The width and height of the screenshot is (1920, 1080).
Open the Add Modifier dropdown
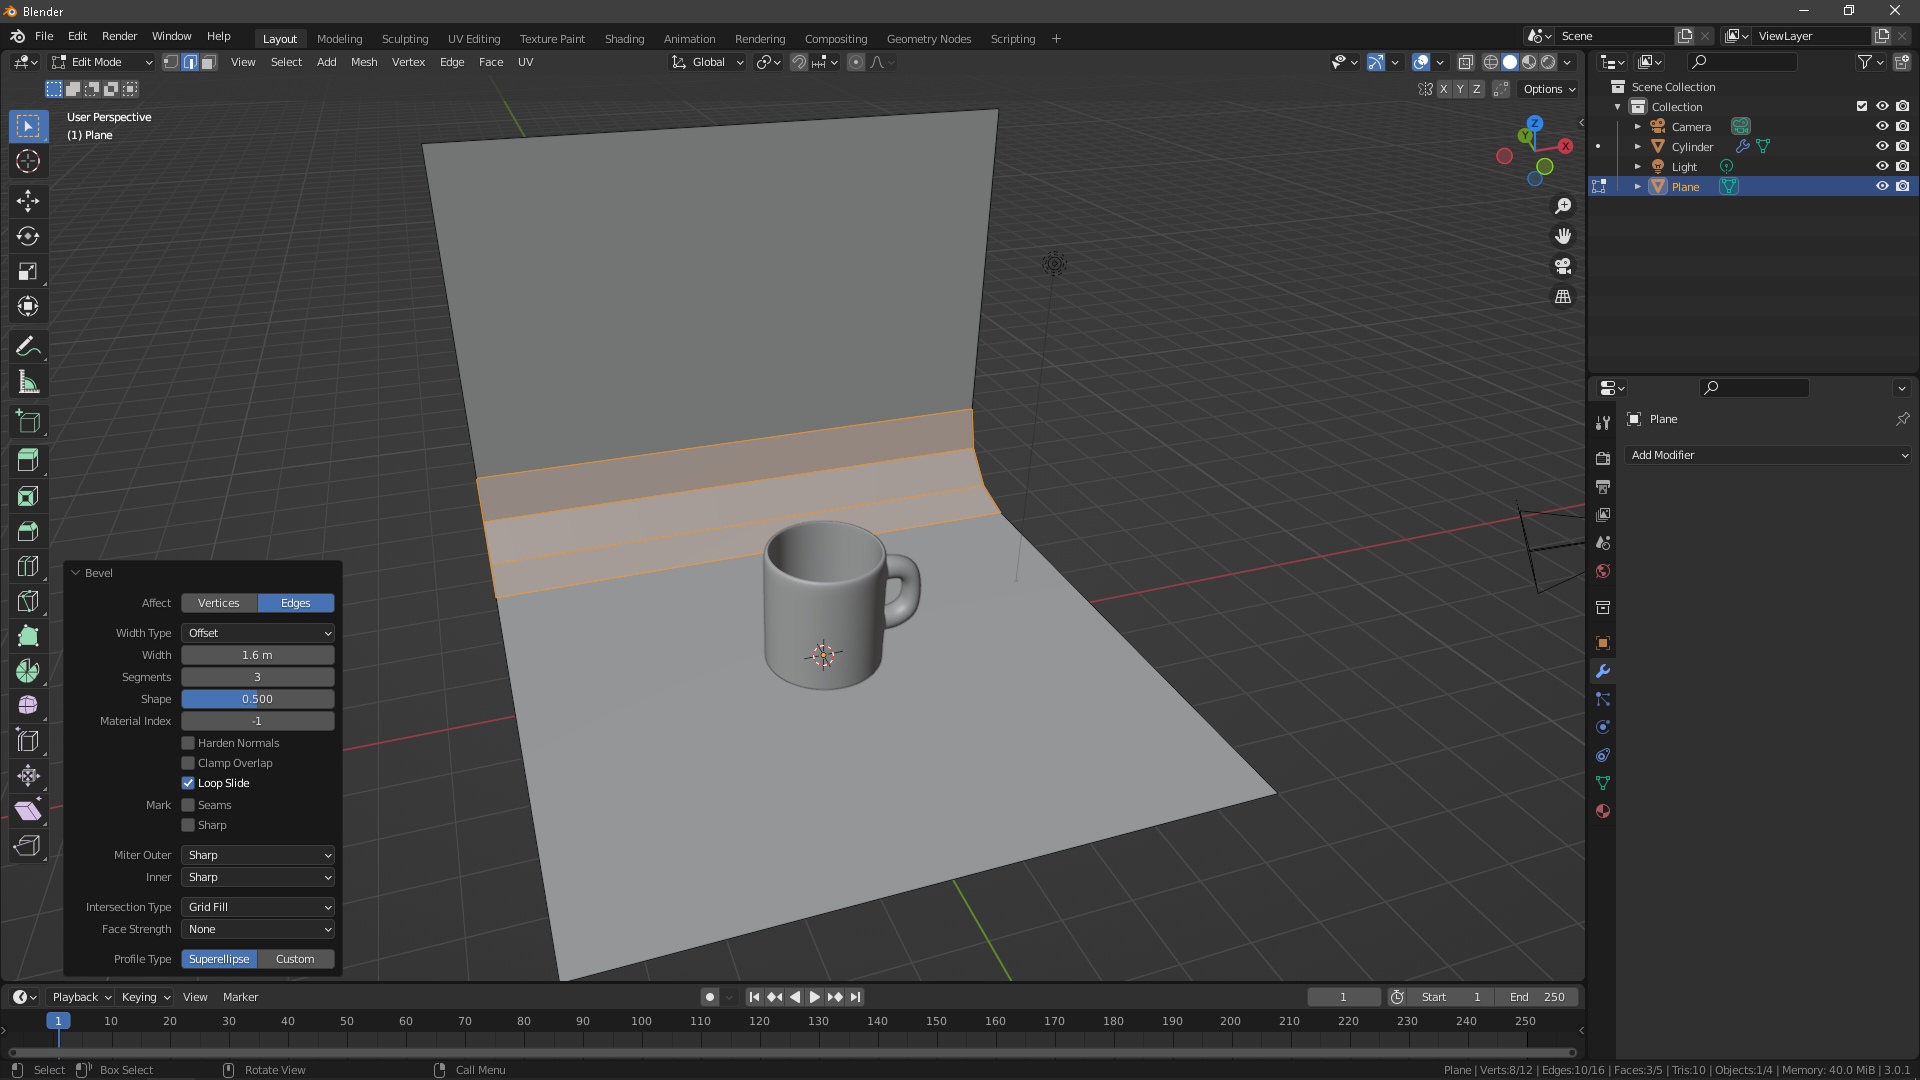pos(1768,455)
